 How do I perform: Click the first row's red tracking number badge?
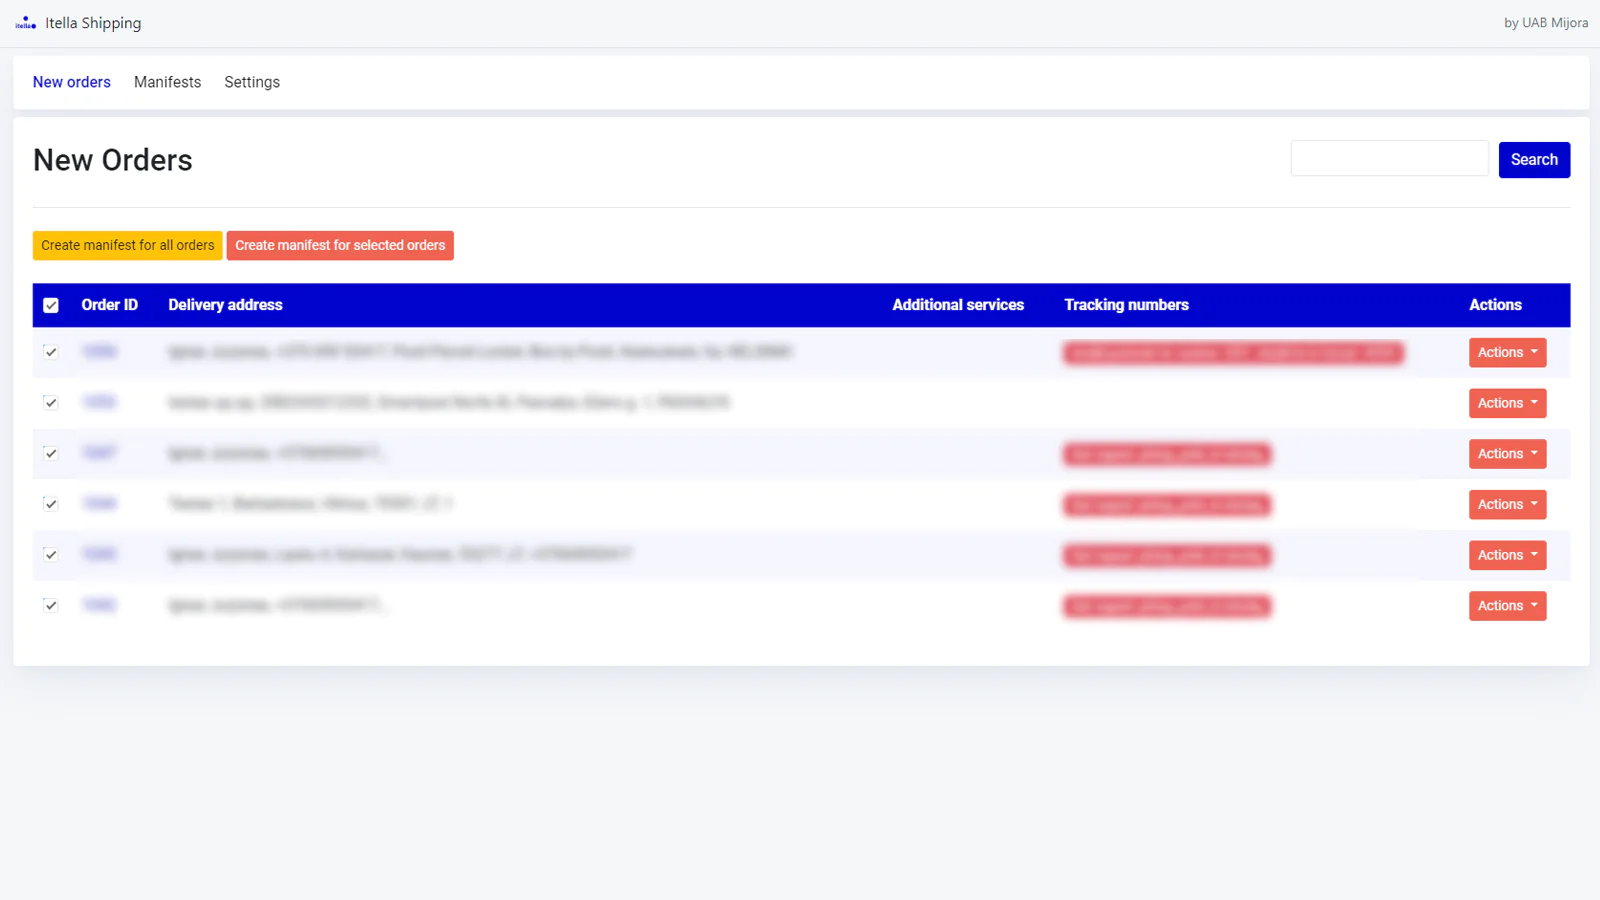(x=1234, y=353)
